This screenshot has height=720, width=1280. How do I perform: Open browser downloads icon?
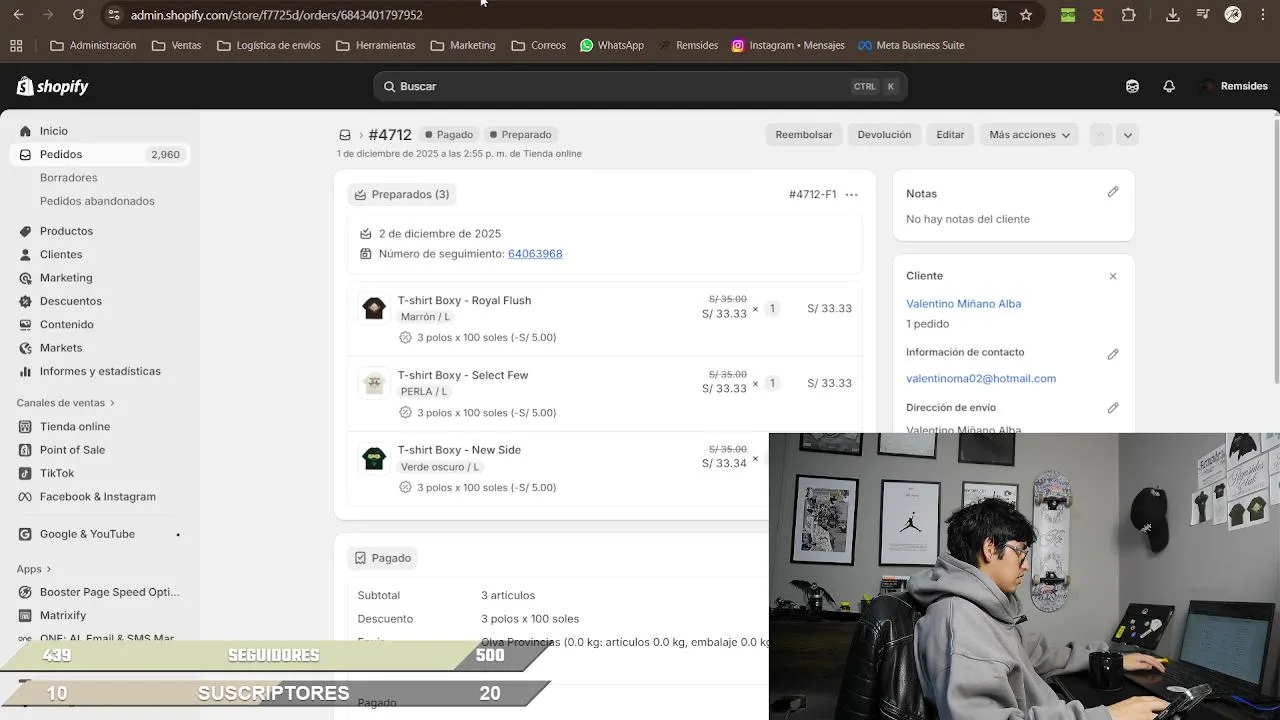(1173, 15)
